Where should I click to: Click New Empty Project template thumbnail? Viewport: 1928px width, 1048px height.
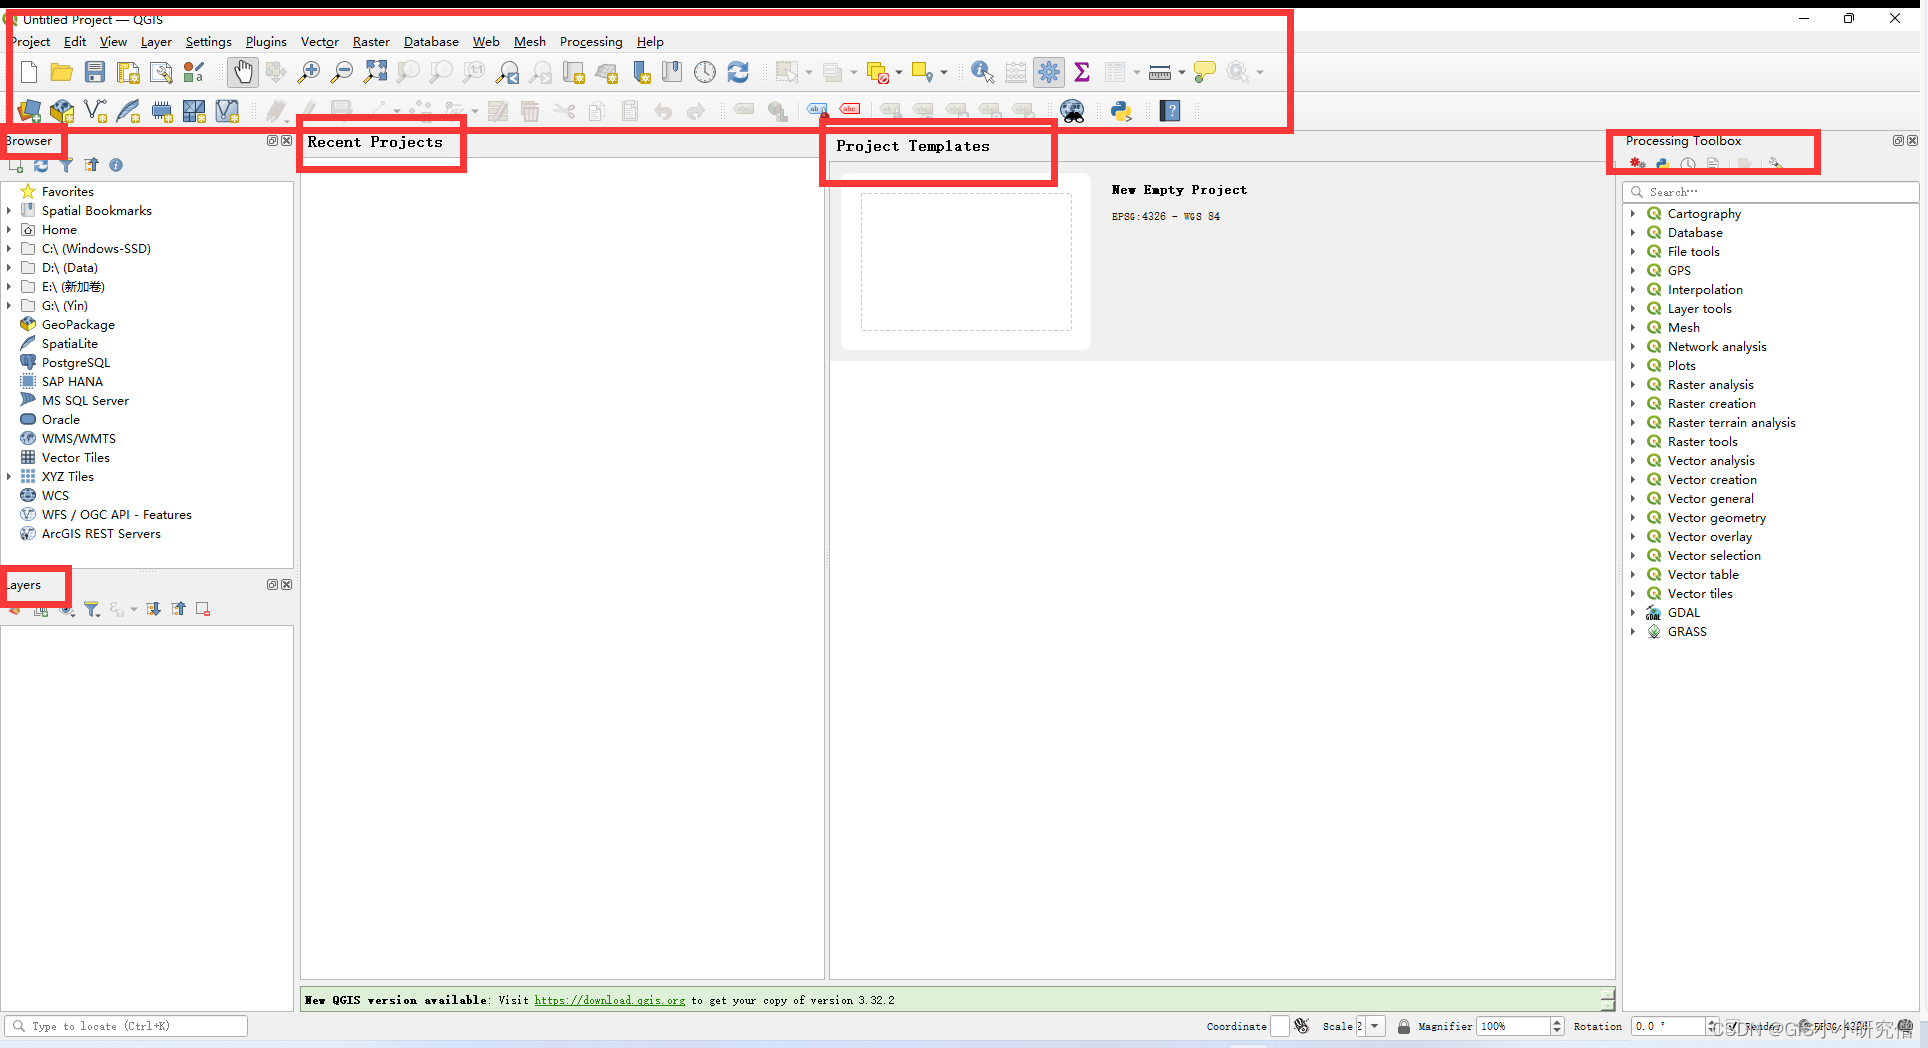coord(966,262)
